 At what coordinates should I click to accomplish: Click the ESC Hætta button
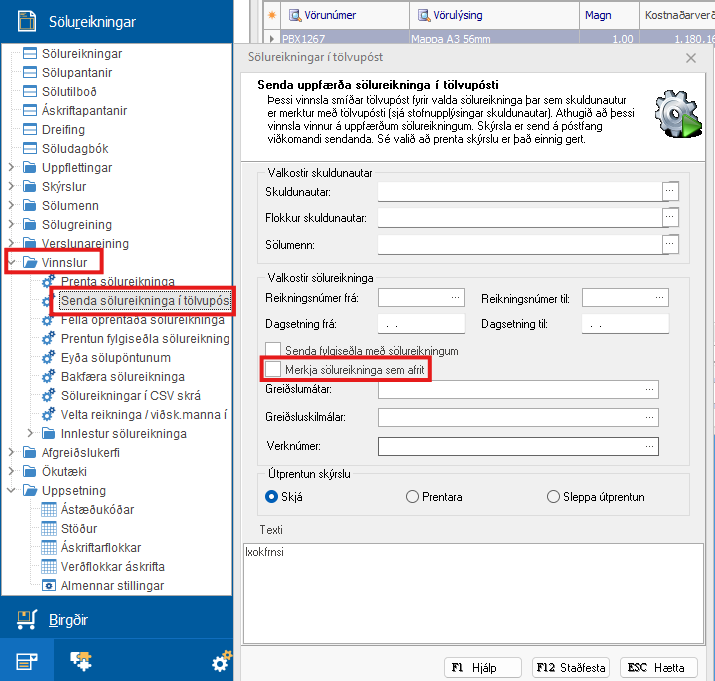[657, 667]
